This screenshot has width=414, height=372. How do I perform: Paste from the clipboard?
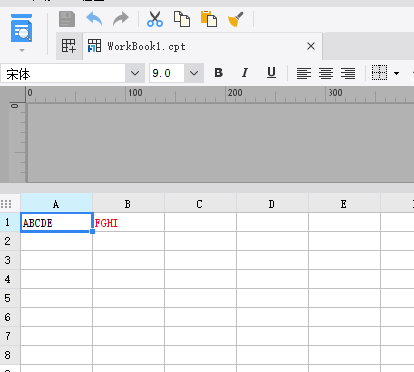209,19
